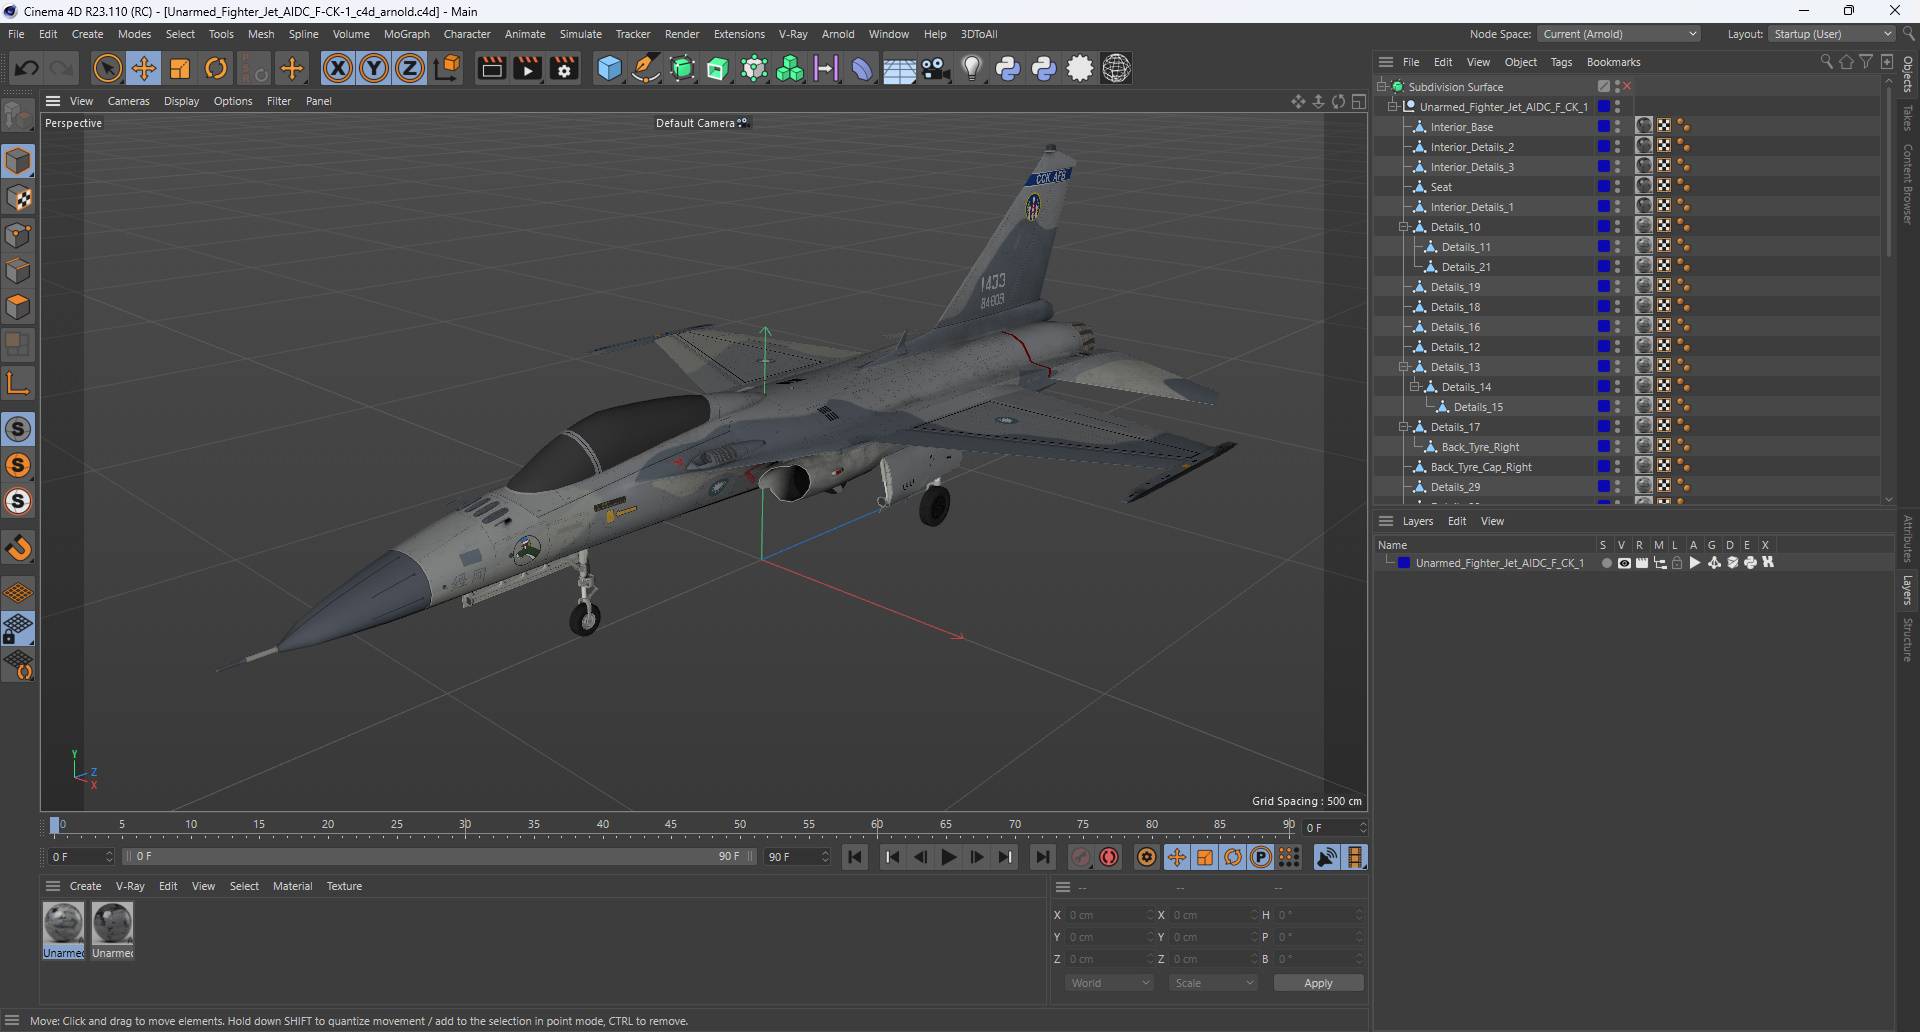Open the World coordinate dropdown
This screenshot has height=1032, width=1920.
1109,983
